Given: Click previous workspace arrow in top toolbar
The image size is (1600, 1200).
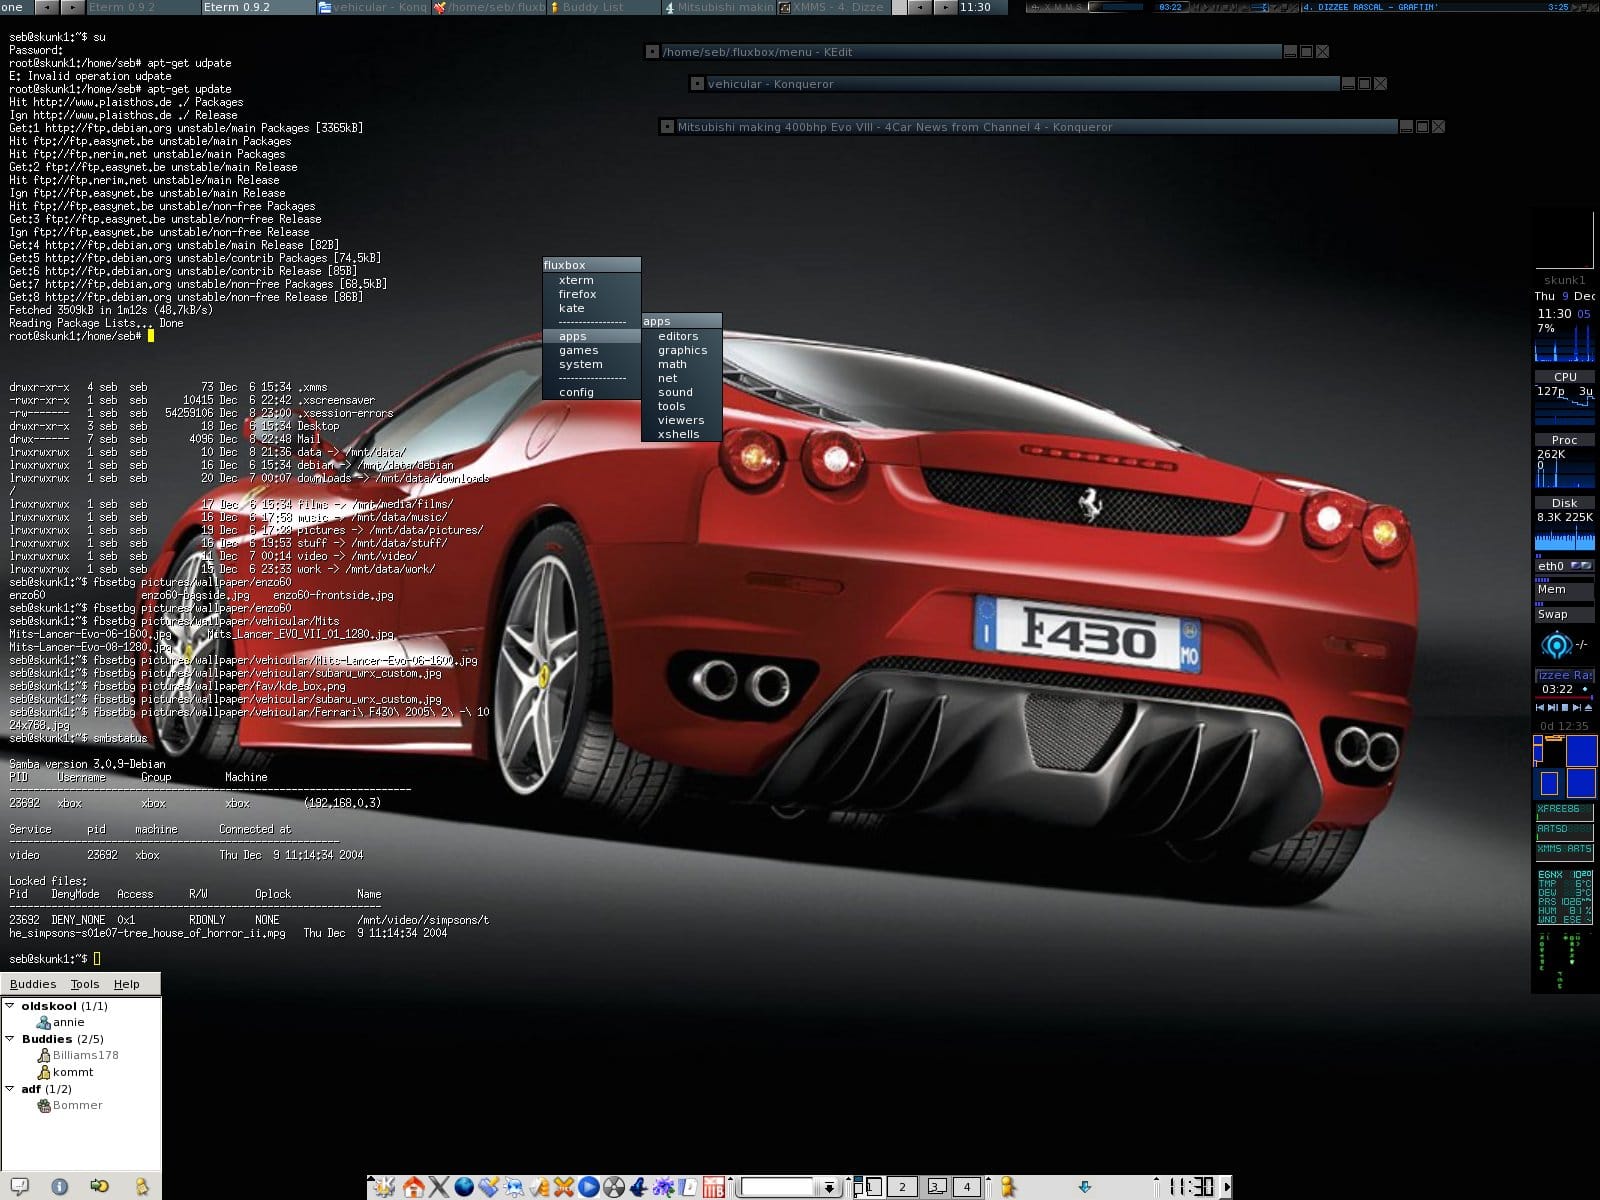Looking at the screenshot, I should click(47, 7).
